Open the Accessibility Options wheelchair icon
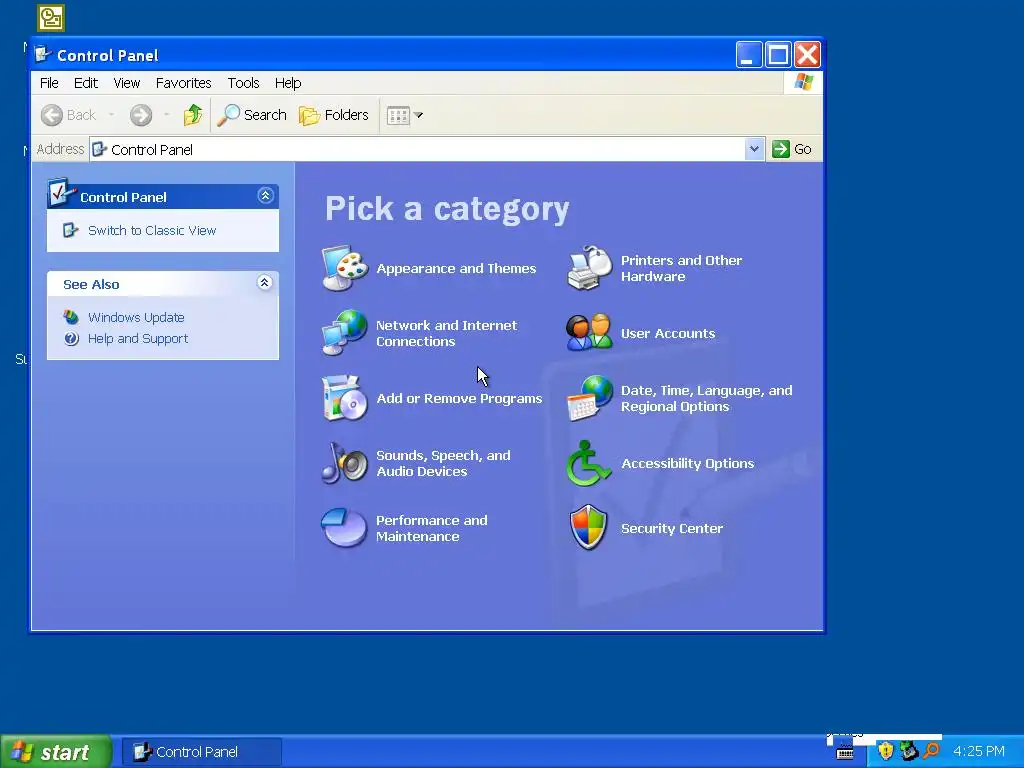Image resolution: width=1024 pixels, height=768 pixels. [x=588, y=463]
